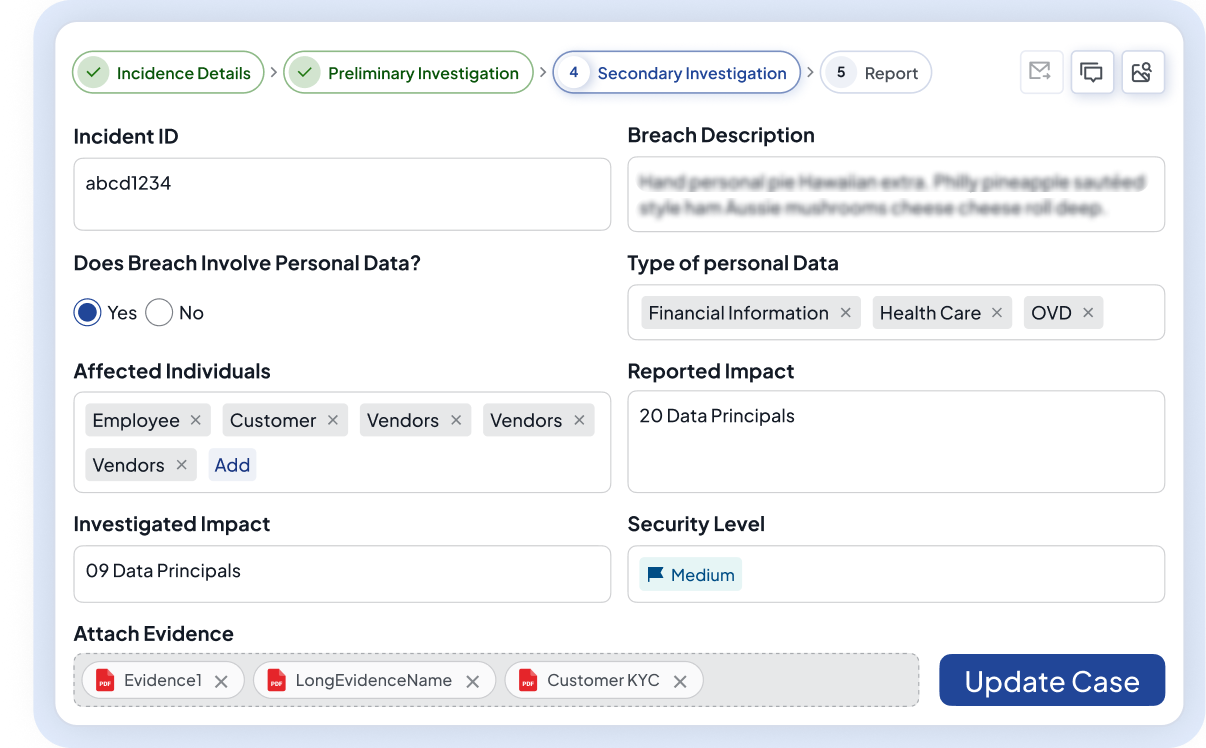Open the comments chat icon
Viewport: 1206px width, 748px height.
pos(1092,72)
